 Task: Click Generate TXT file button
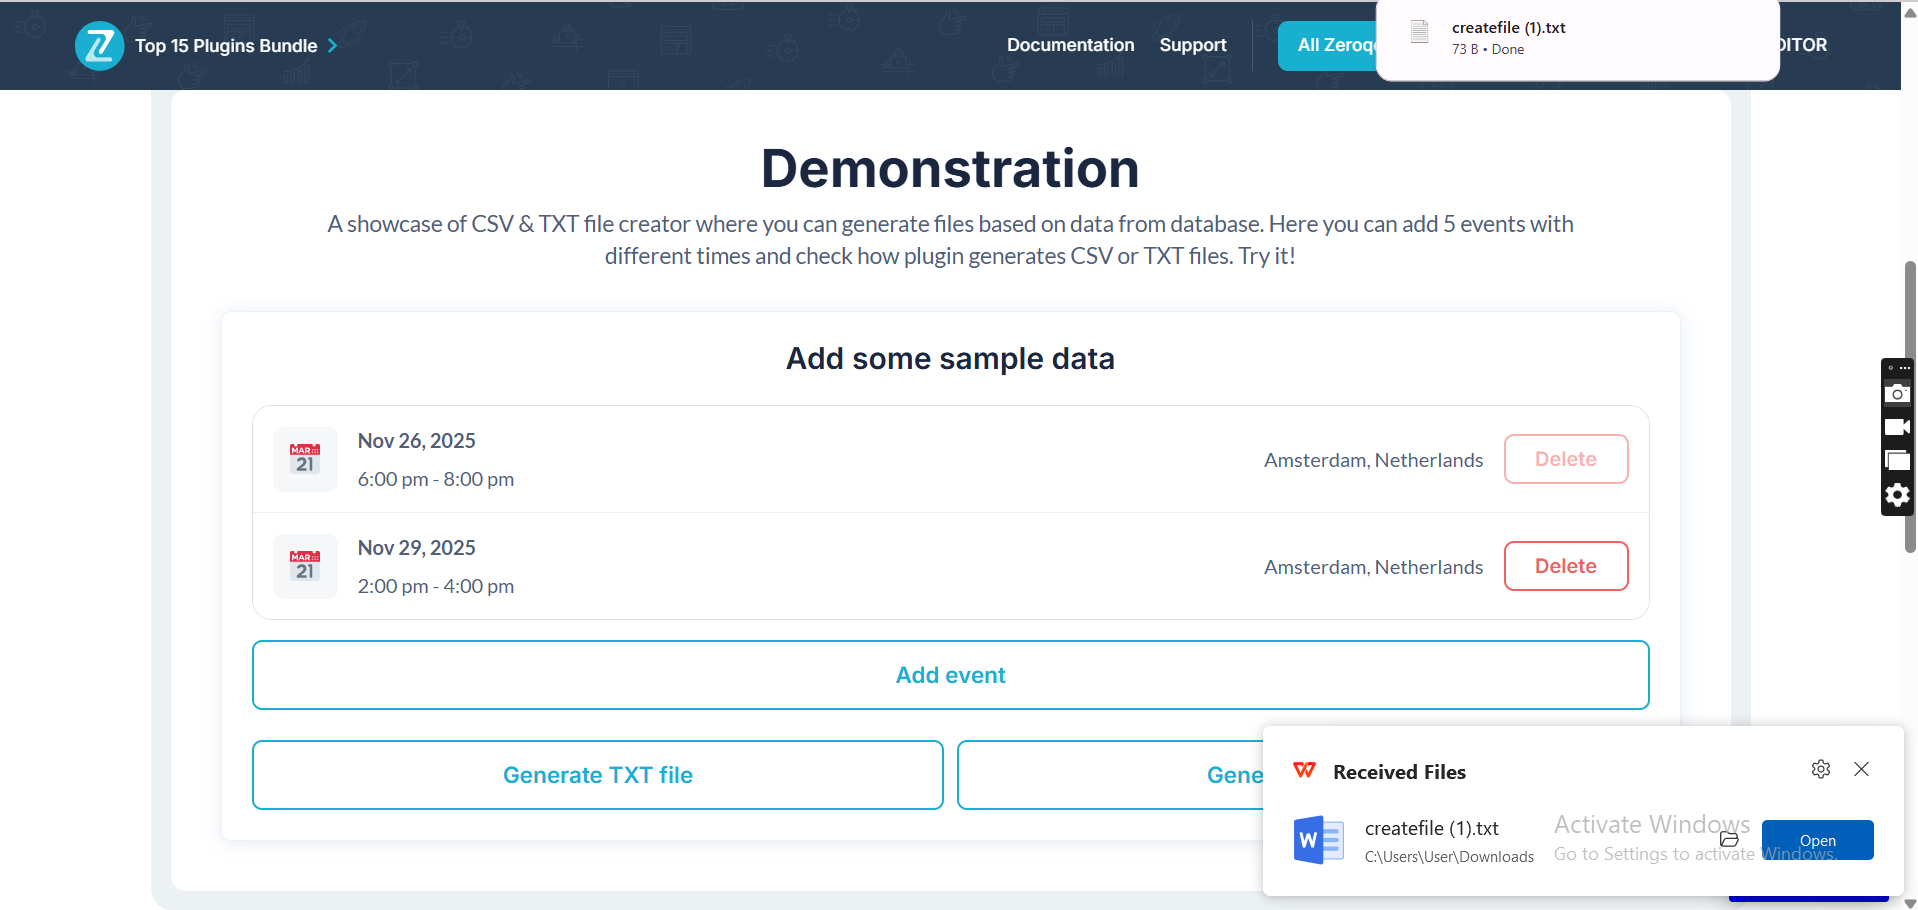click(x=597, y=775)
